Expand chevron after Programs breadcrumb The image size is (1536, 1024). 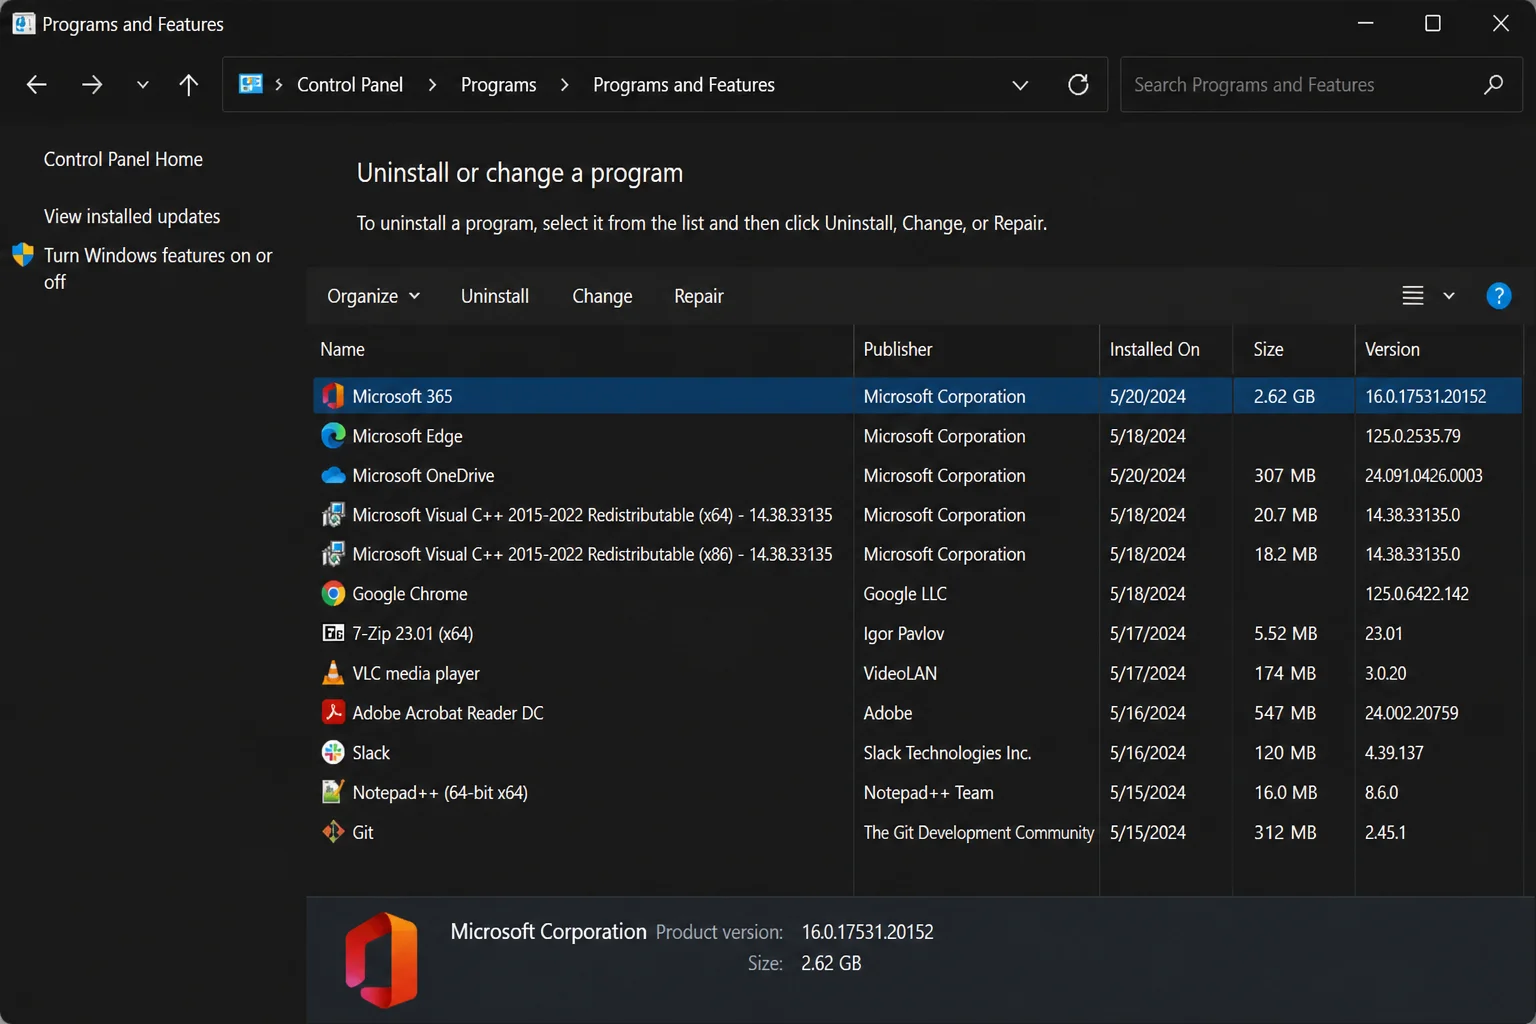point(565,85)
